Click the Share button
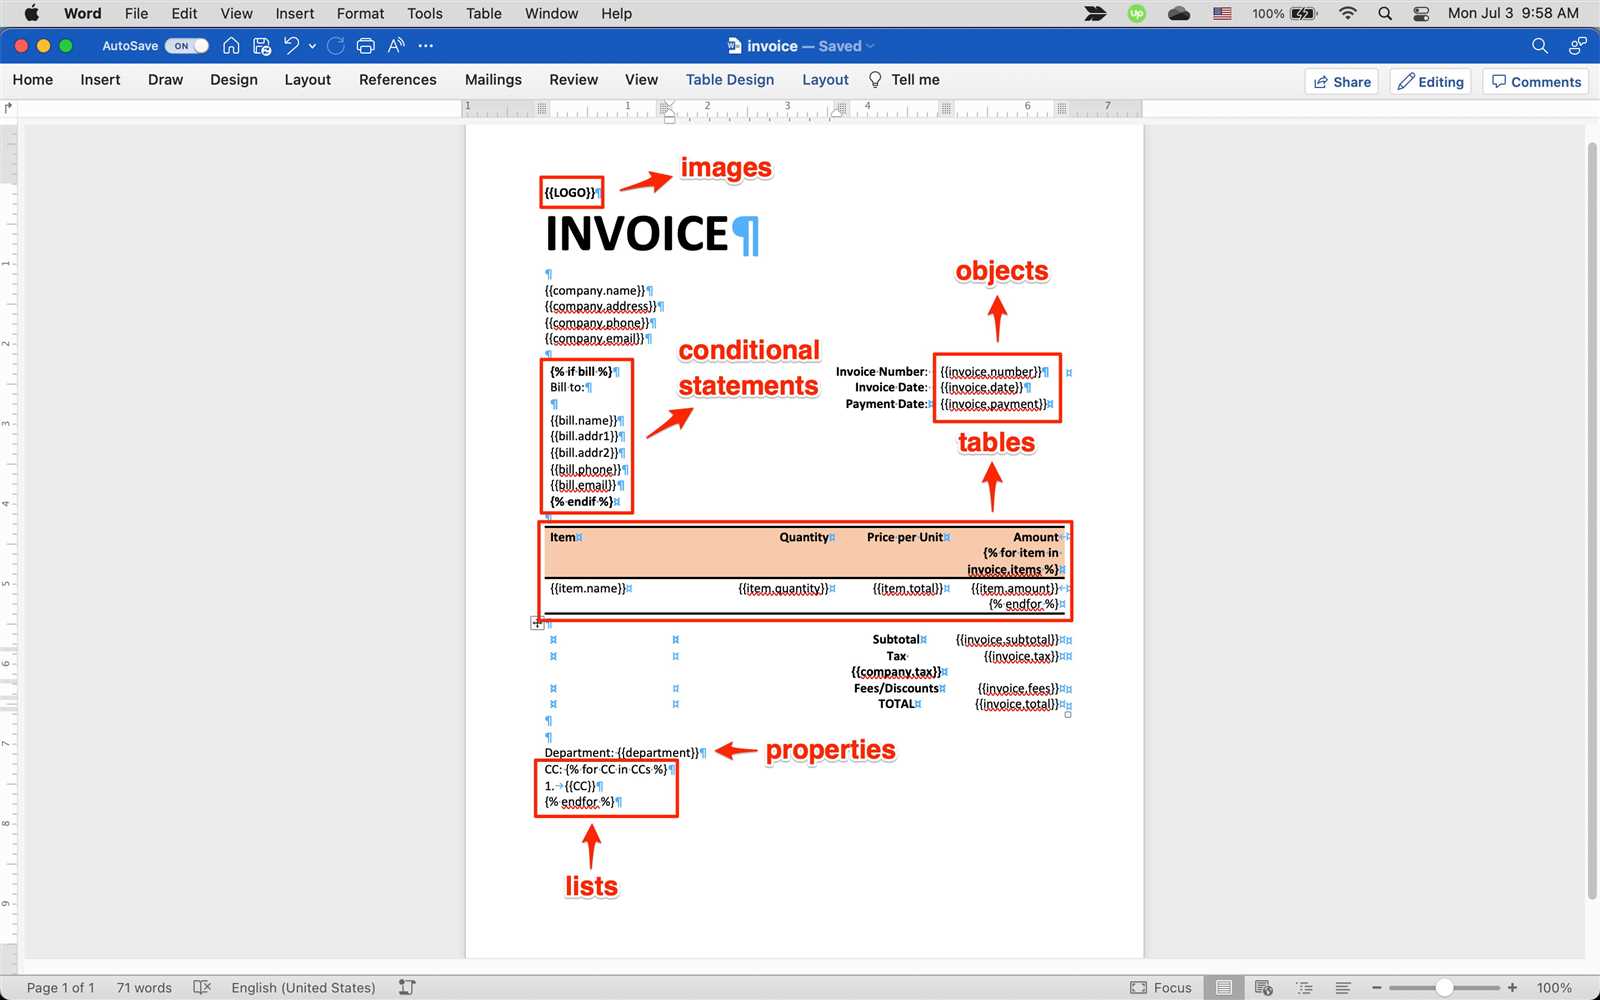Viewport: 1600px width, 1000px height. [1342, 82]
